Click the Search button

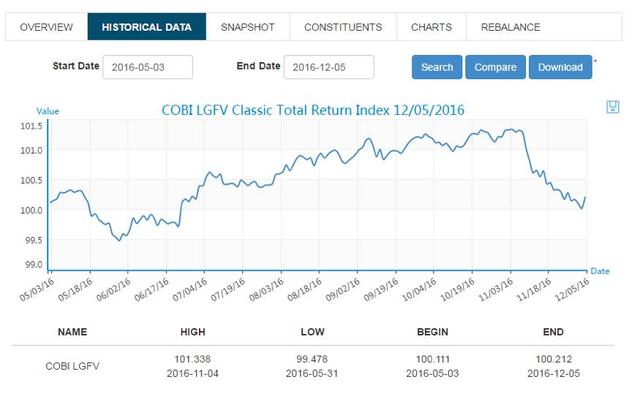coord(437,67)
